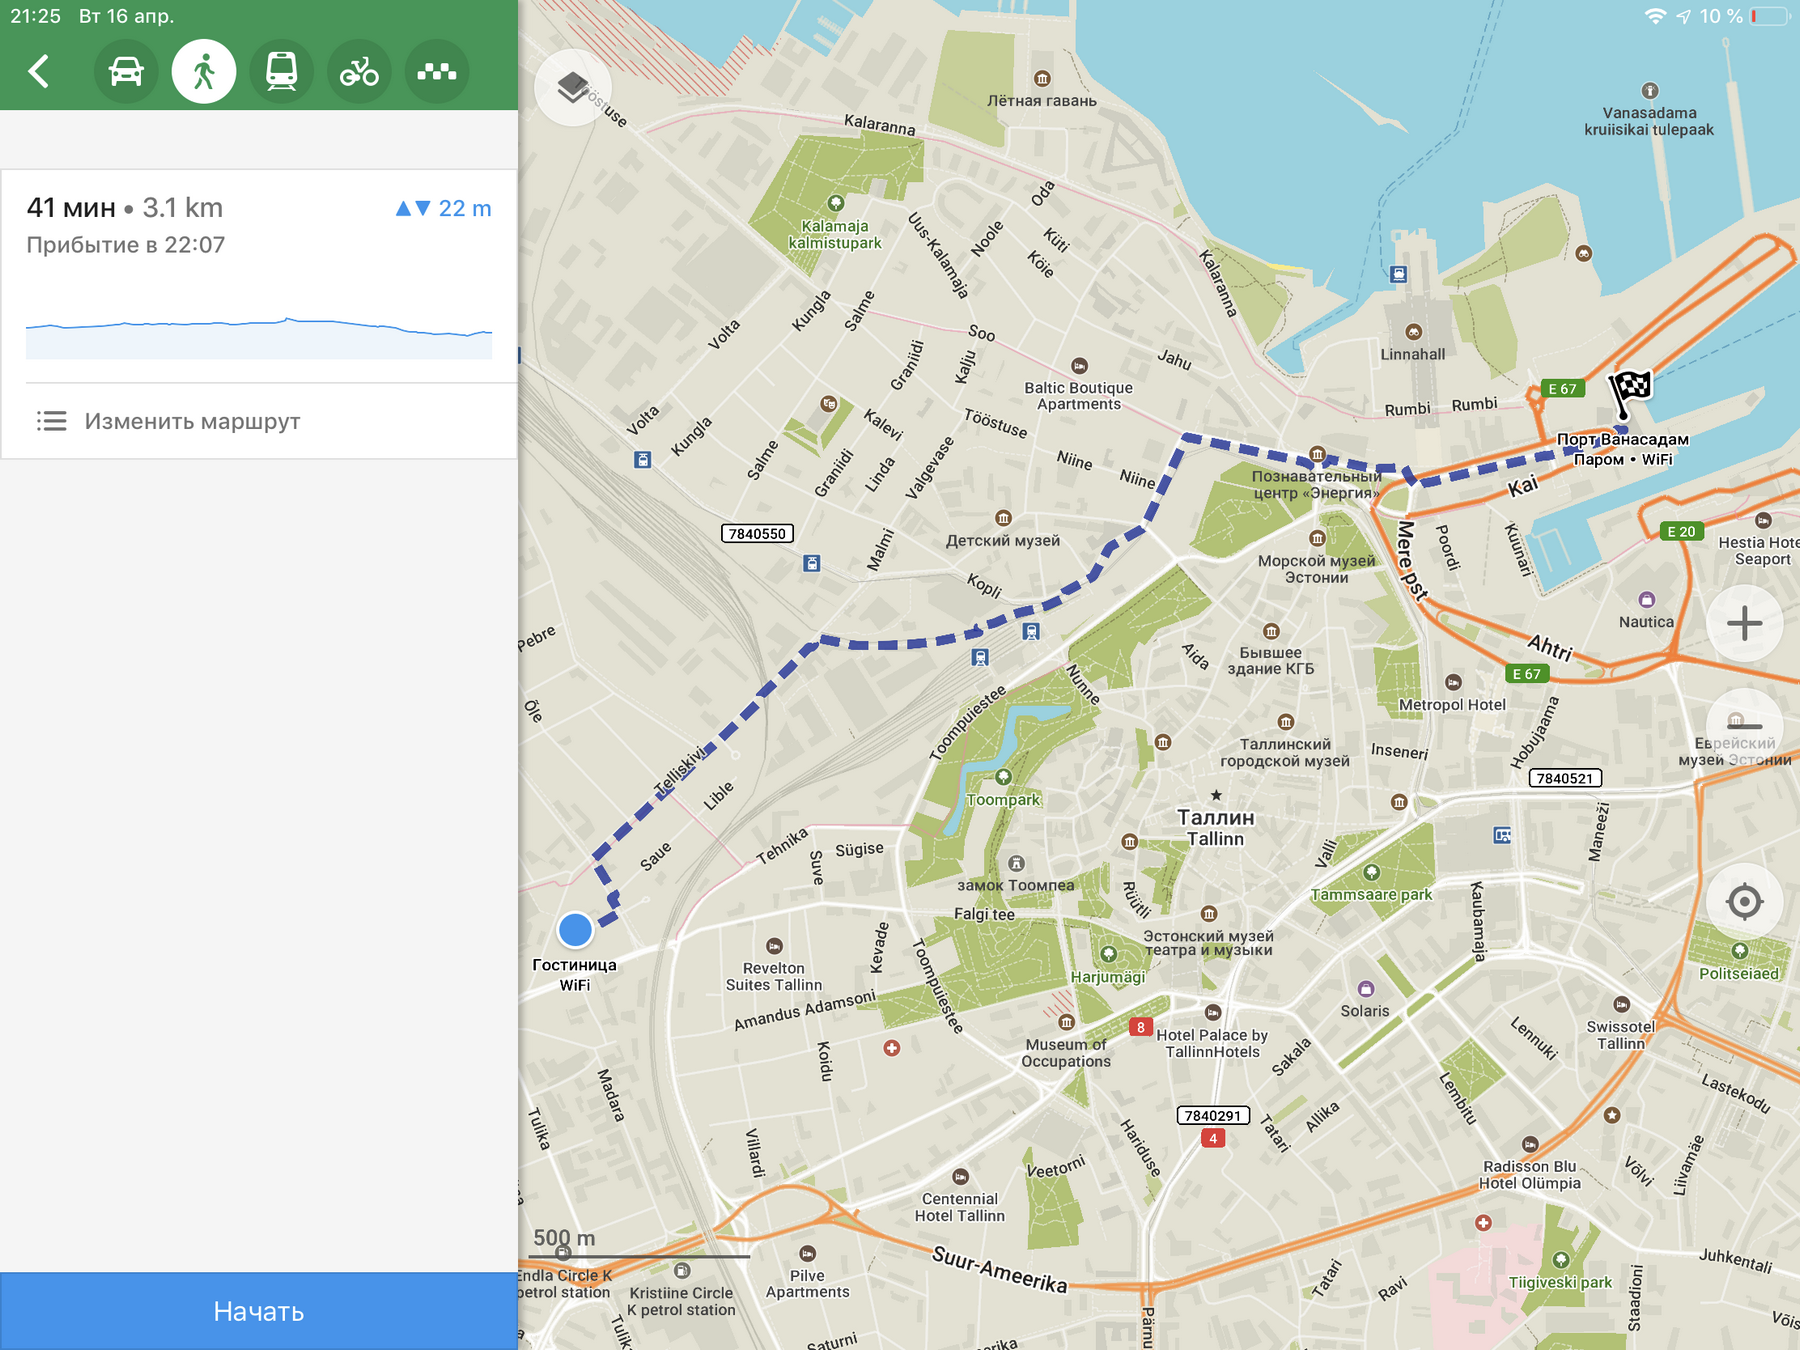Open Эстонский музей театра и музыки marker
Screen dimensions: 1800x1350
point(1209,914)
